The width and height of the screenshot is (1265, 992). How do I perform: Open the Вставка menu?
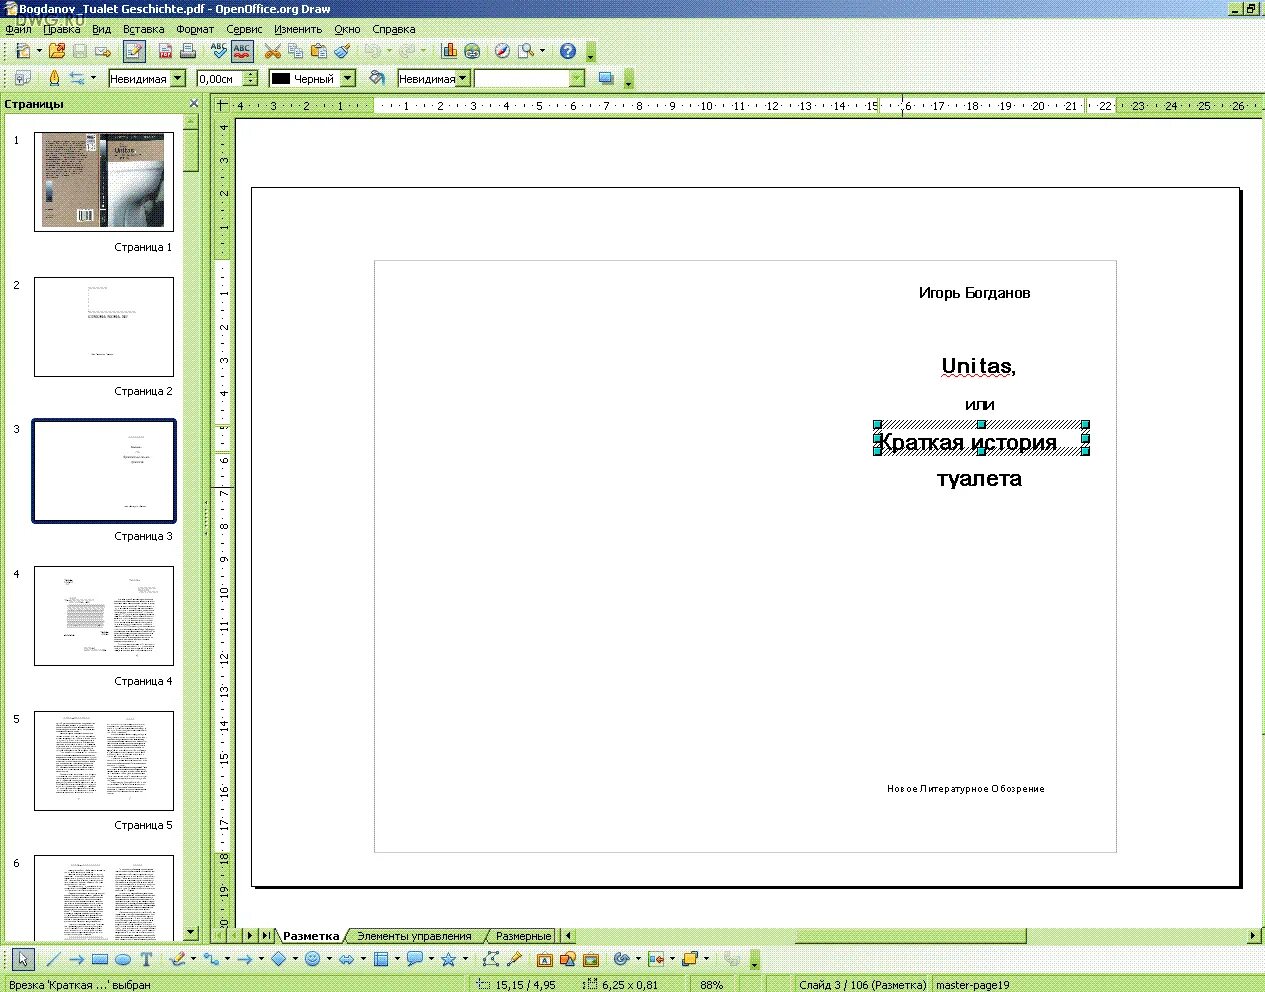144,29
